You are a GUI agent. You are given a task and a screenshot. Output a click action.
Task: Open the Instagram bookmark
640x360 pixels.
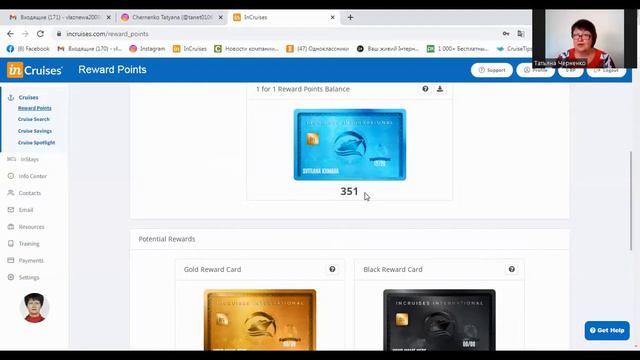click(147, 49)
